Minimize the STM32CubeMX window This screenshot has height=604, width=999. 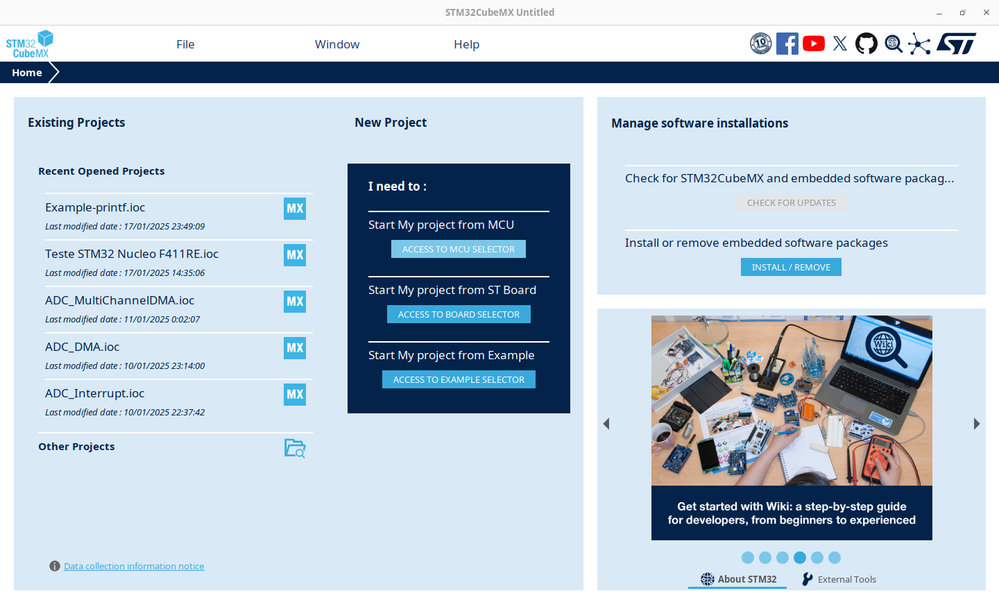pyautogui.click(x=939, y=12)
